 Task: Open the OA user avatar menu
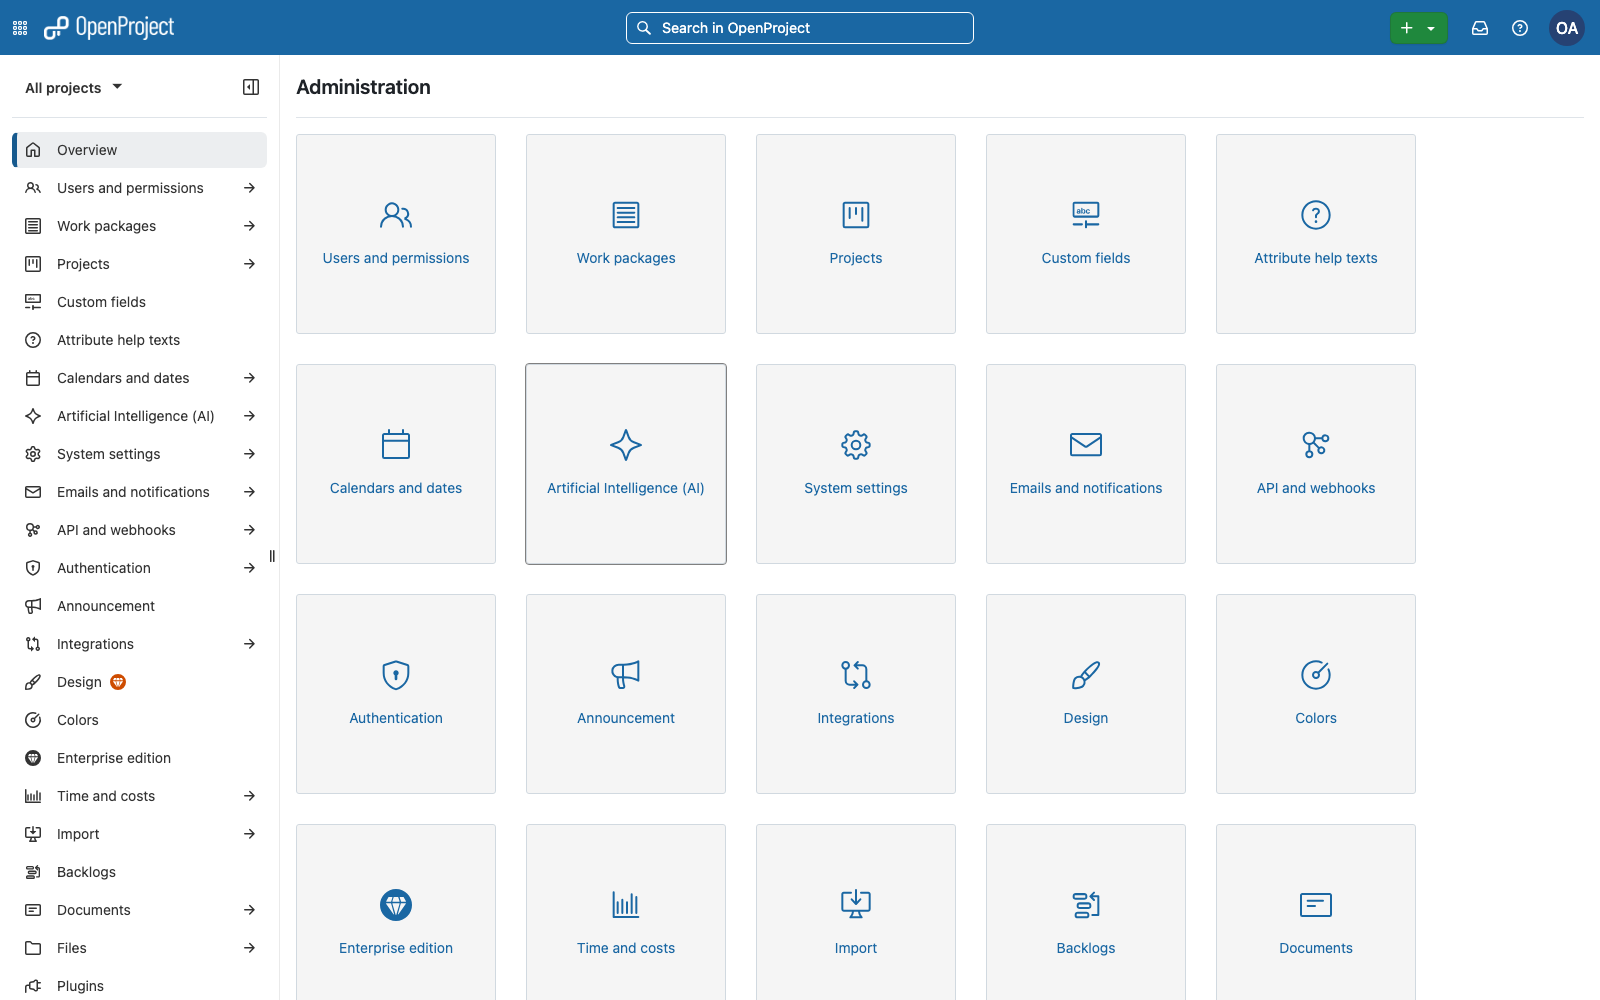[1567, 28]
